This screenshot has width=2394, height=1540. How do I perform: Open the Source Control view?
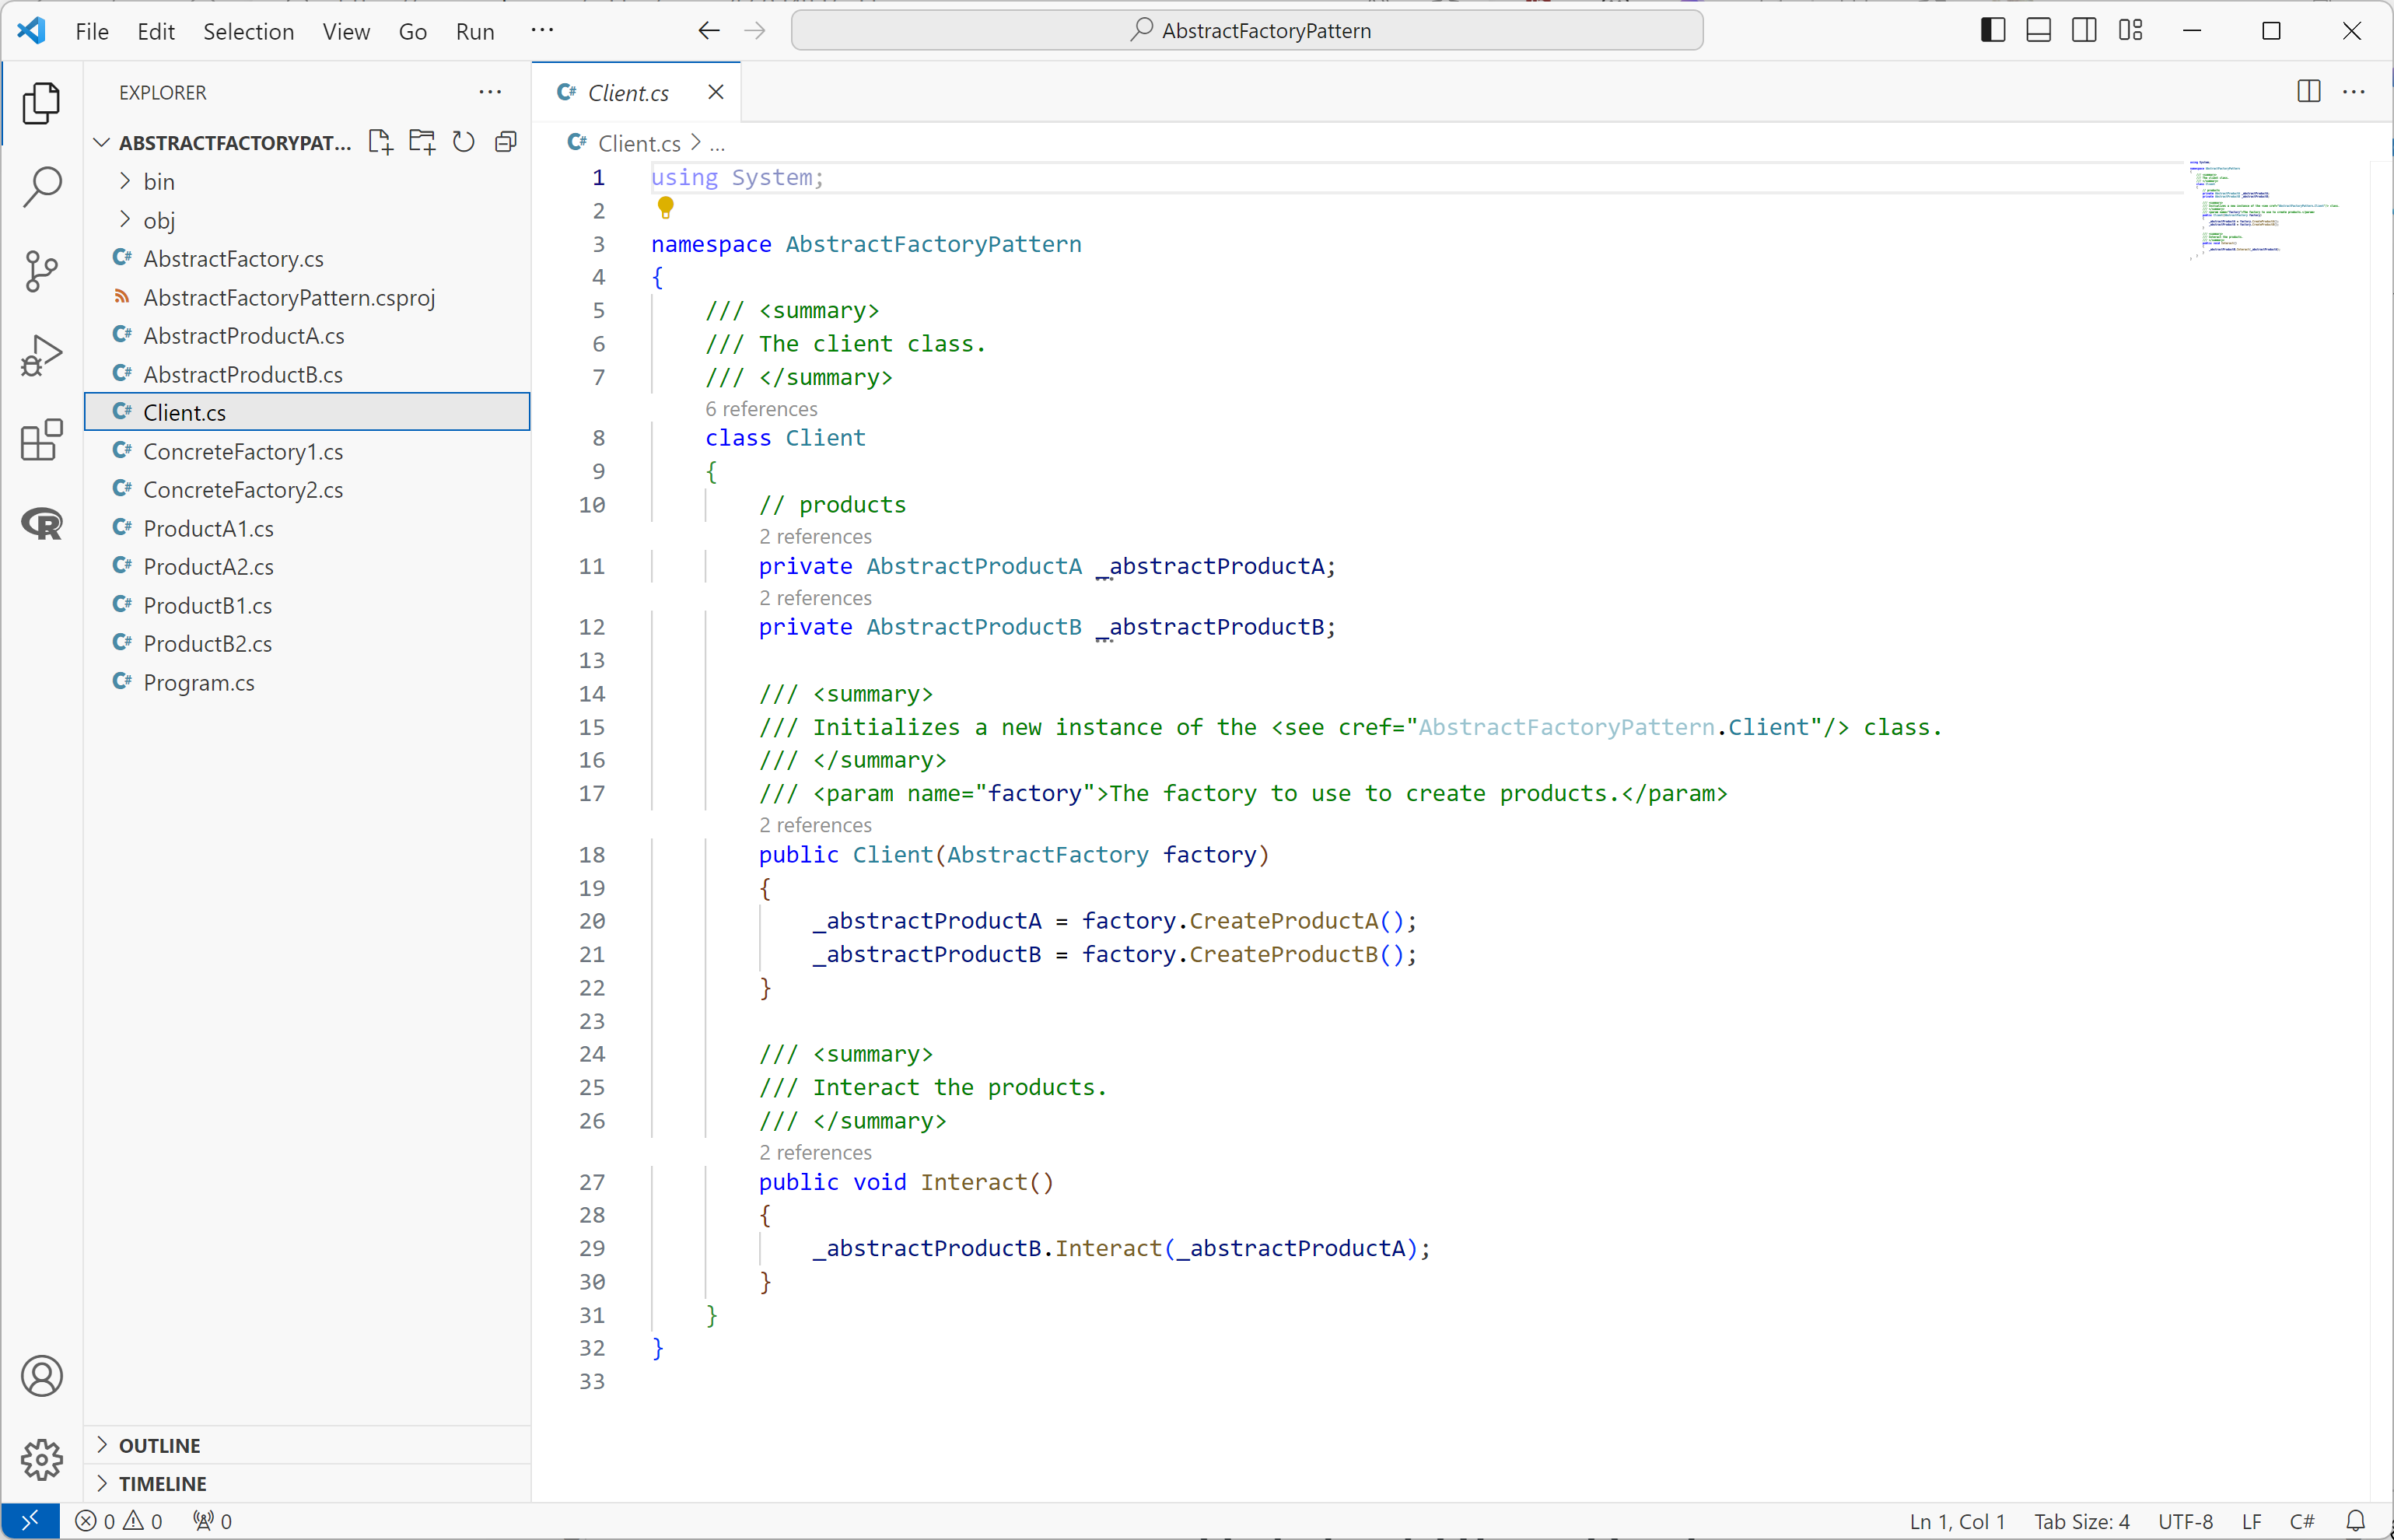tap(41, 271)
